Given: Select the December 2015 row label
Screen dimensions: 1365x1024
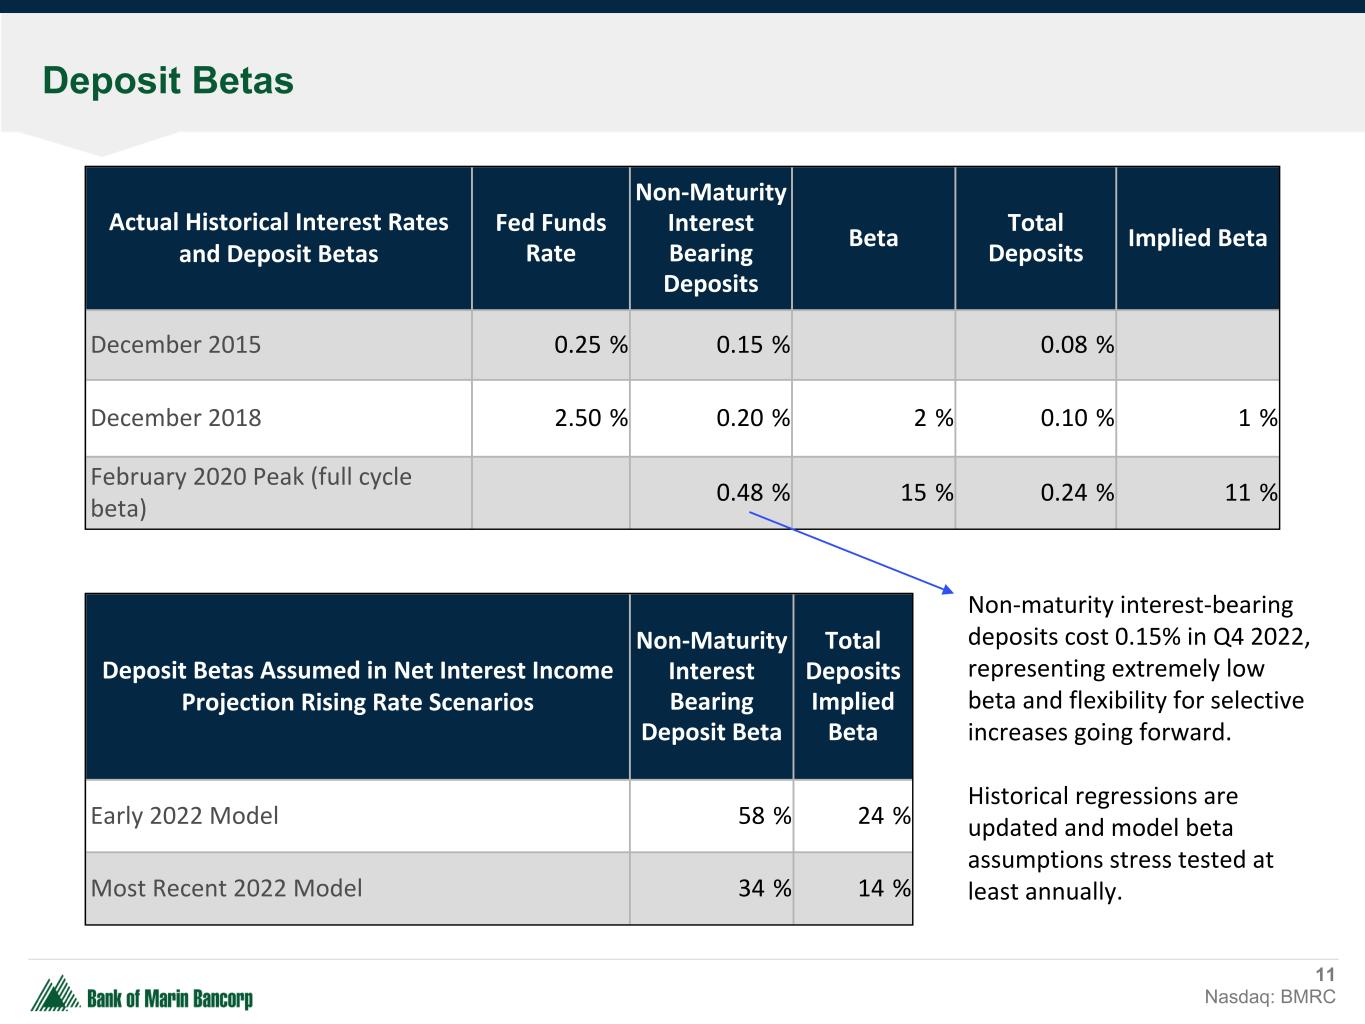Looking at the screenshot, I should click(176, 345).
